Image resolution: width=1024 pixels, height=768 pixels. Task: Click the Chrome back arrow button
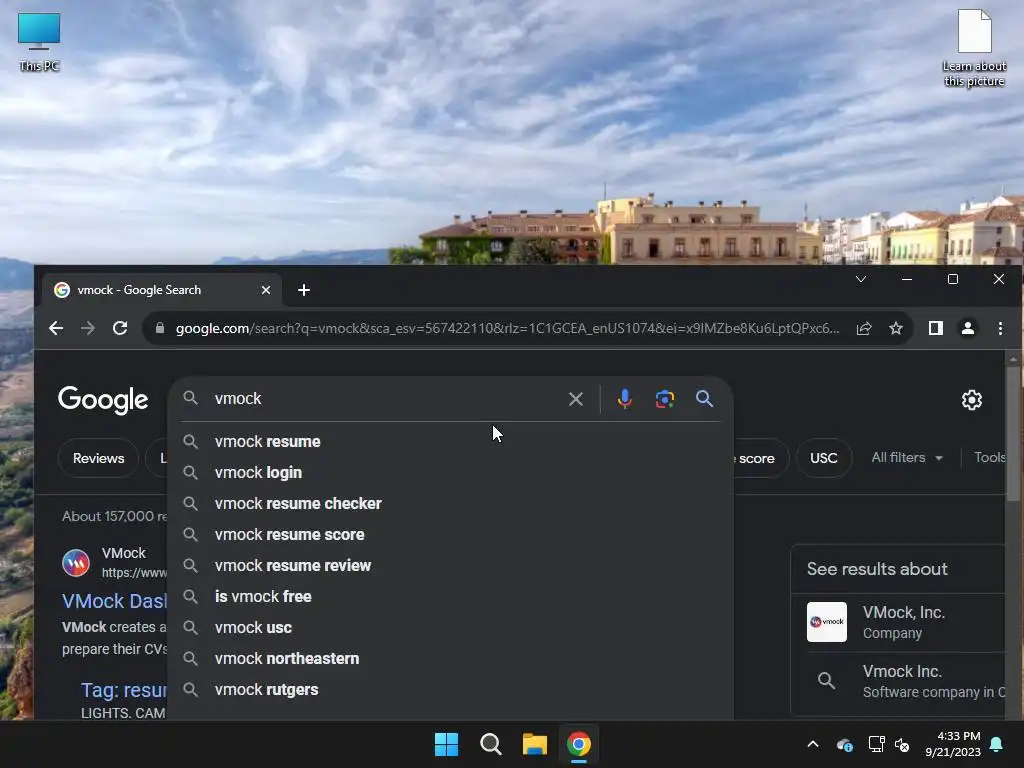(x=56, y=328)
